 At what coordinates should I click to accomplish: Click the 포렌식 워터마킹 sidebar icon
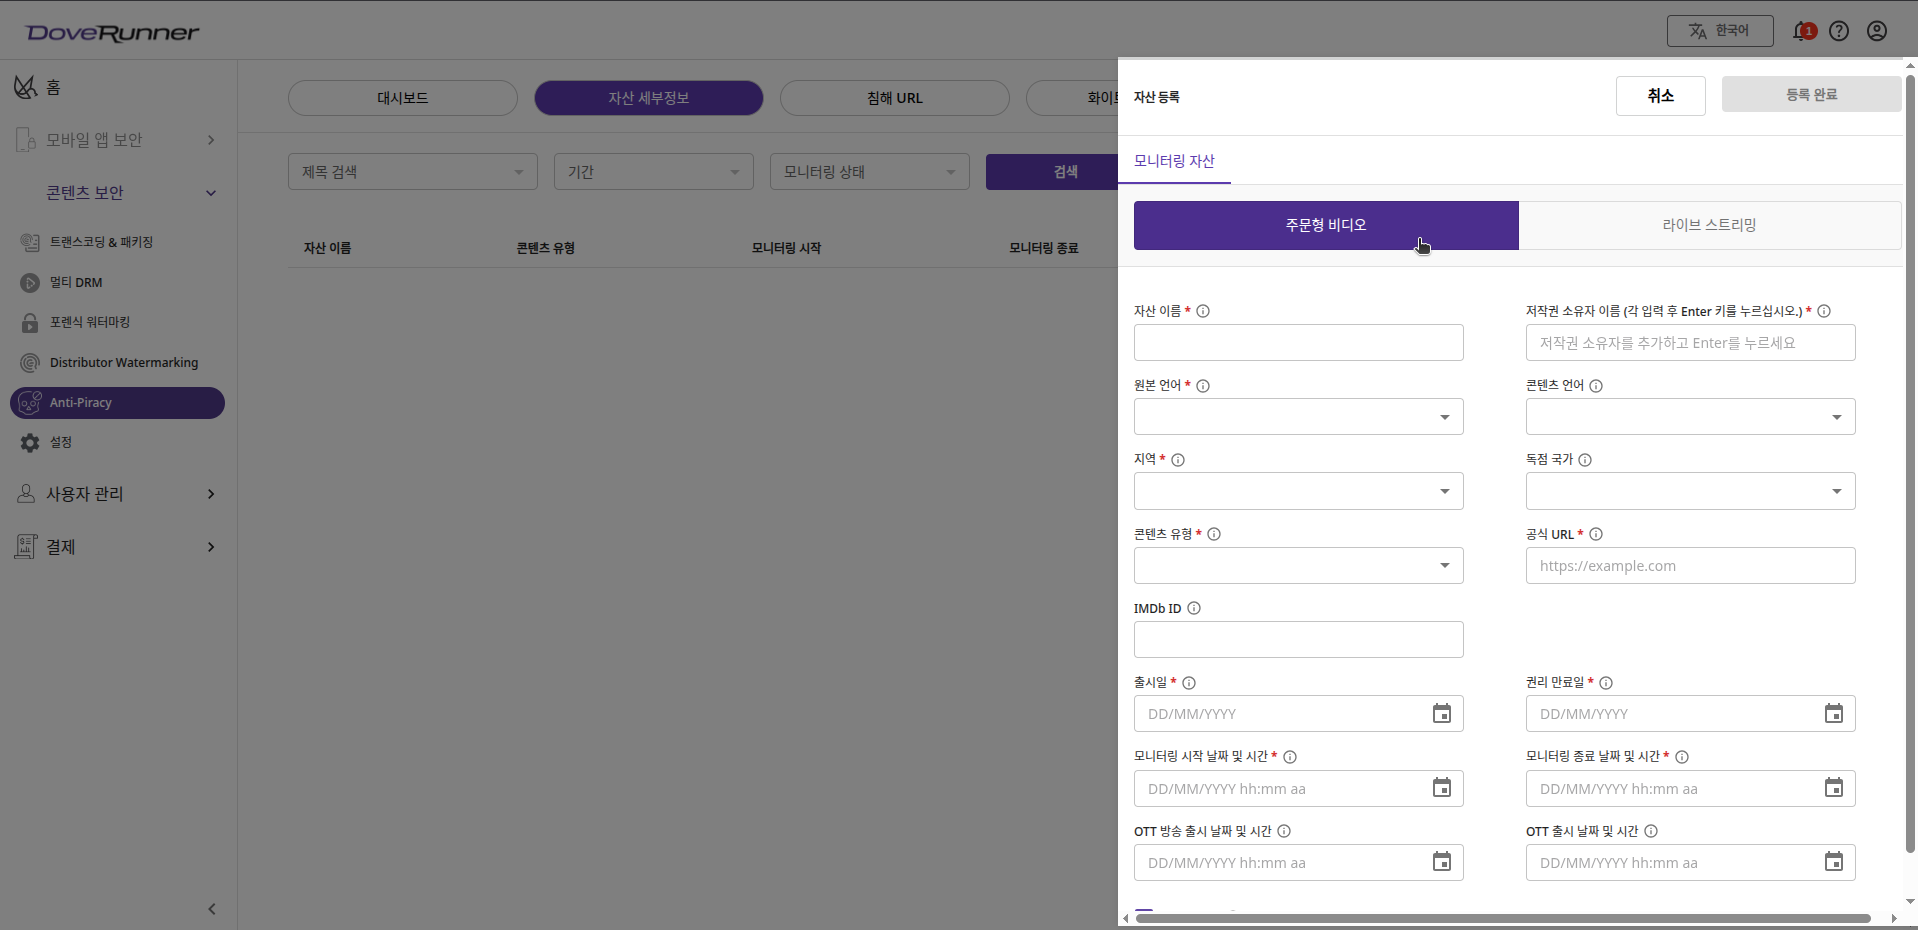pos(30,322)
